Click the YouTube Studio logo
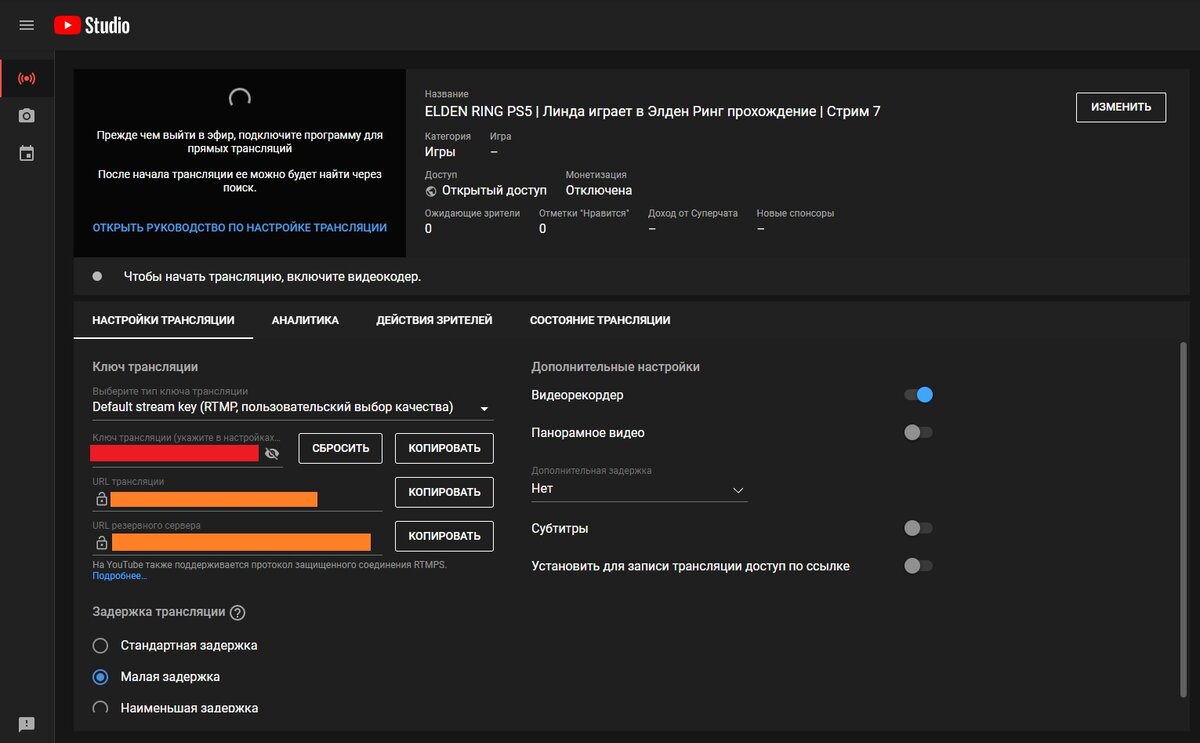1200x743 pixels. [92, 25]
